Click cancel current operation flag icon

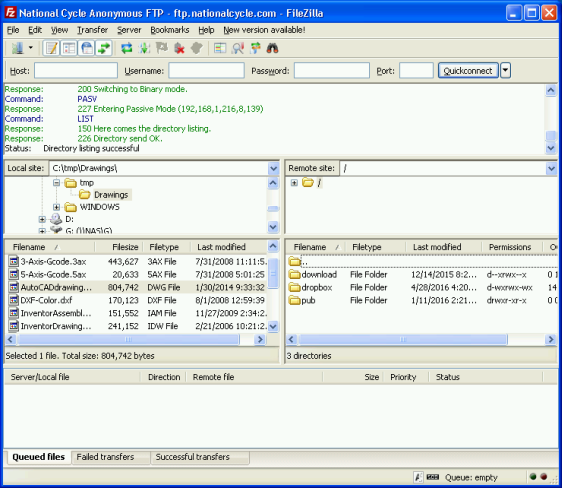click(x=162, y=48)
